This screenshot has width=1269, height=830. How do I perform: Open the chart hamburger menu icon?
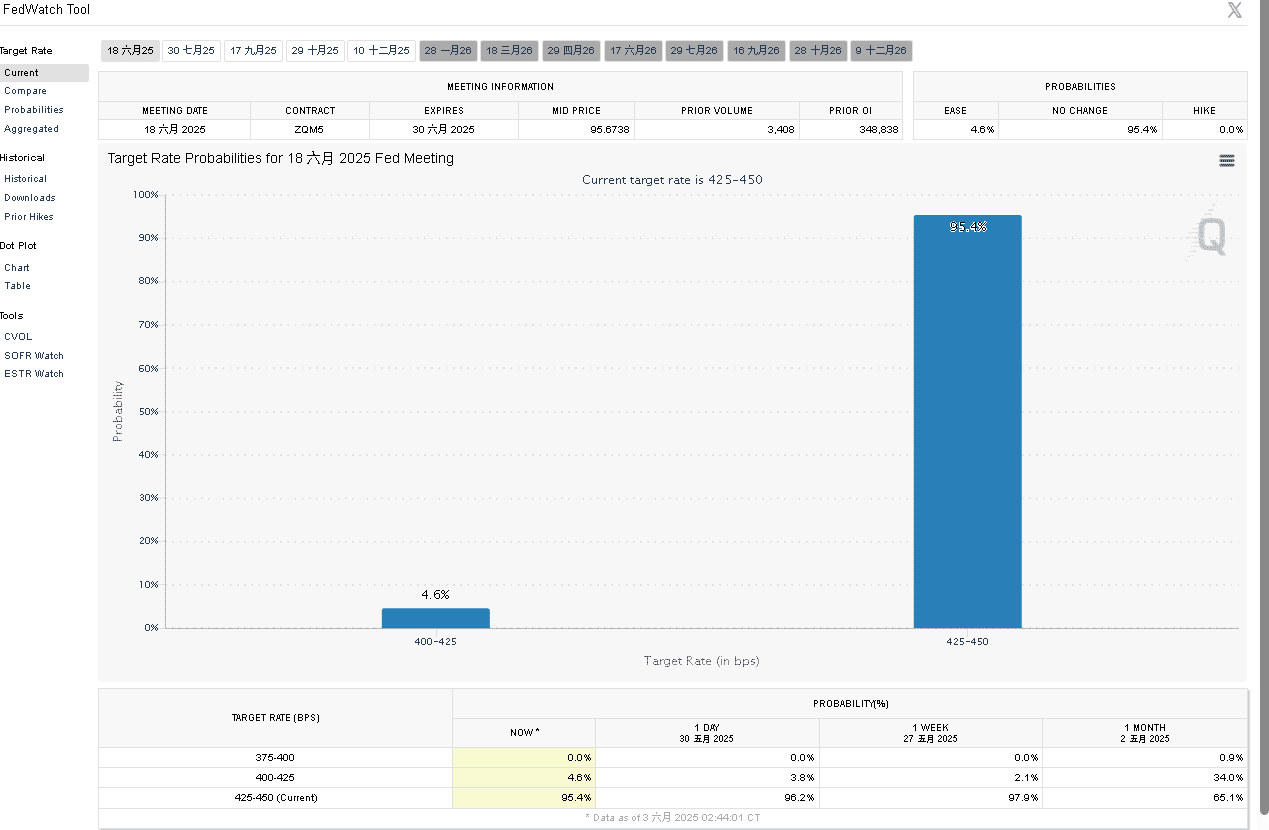tap(1227, 160)
